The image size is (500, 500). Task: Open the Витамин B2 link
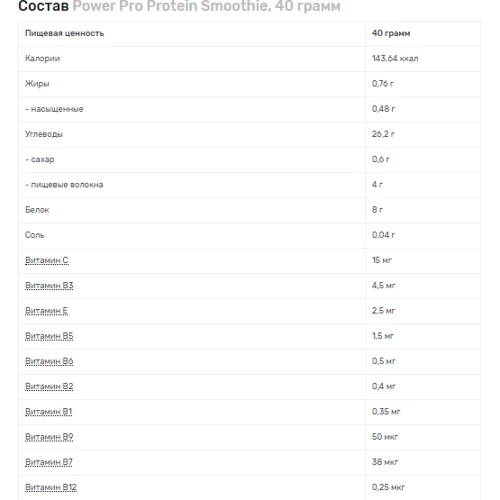(x=49, y=386)
